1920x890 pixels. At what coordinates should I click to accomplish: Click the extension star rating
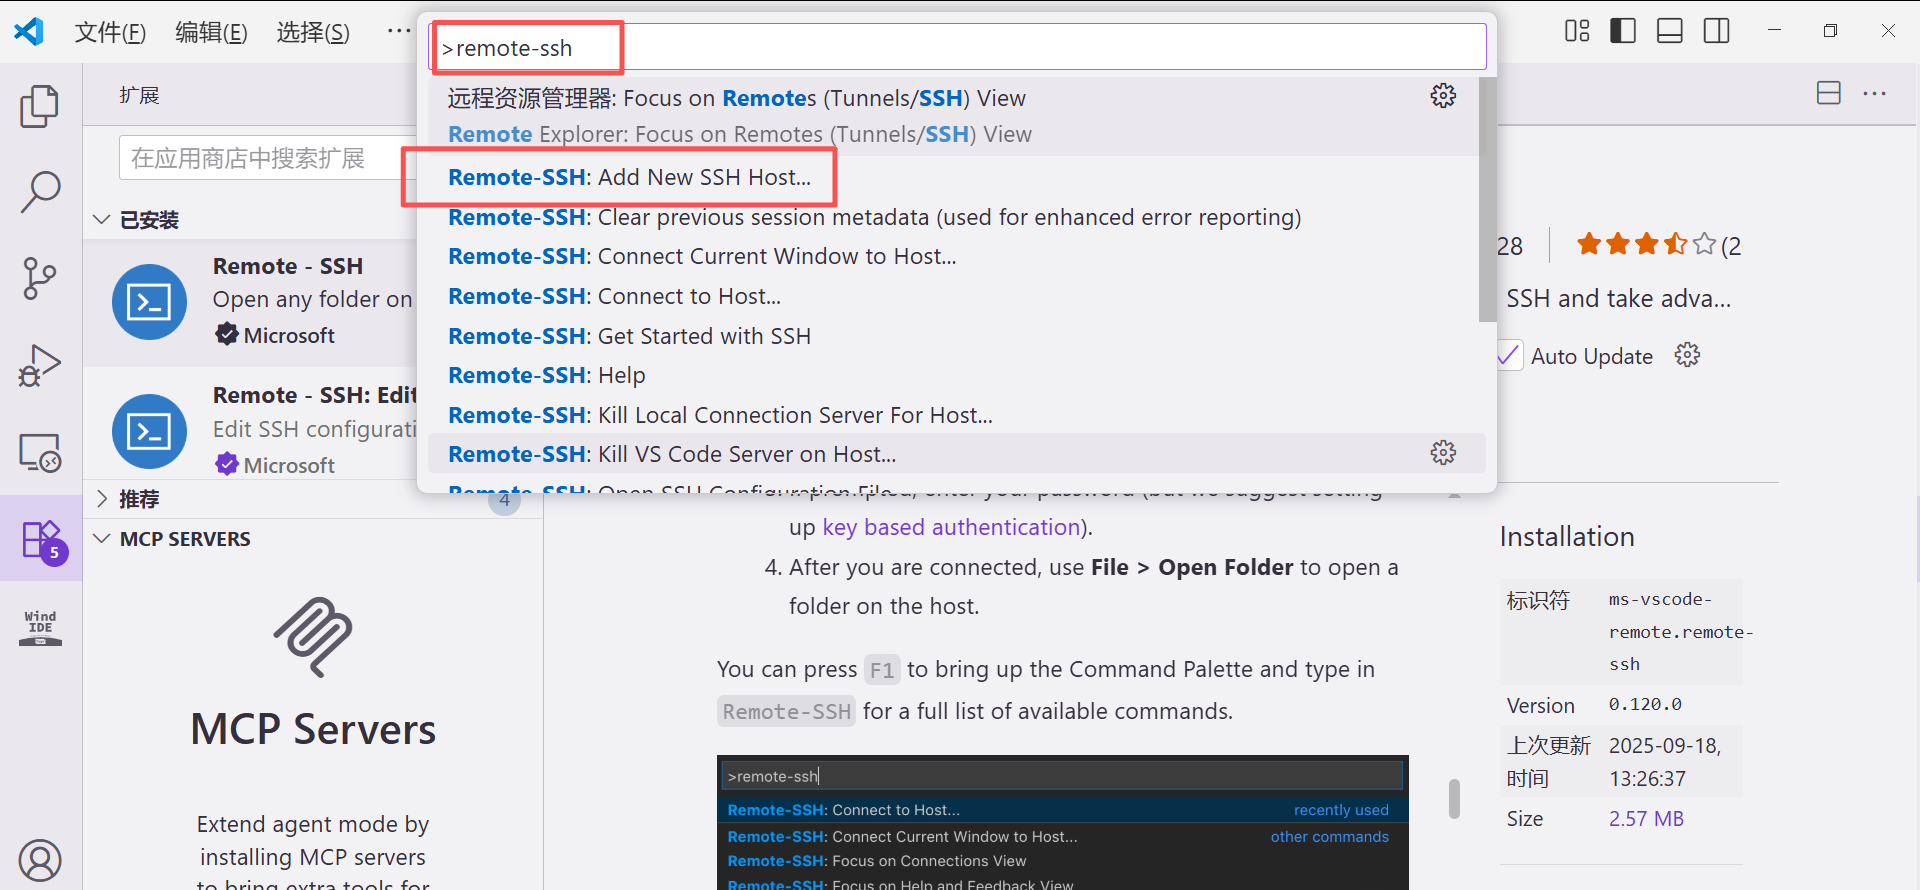[1646, 244]
